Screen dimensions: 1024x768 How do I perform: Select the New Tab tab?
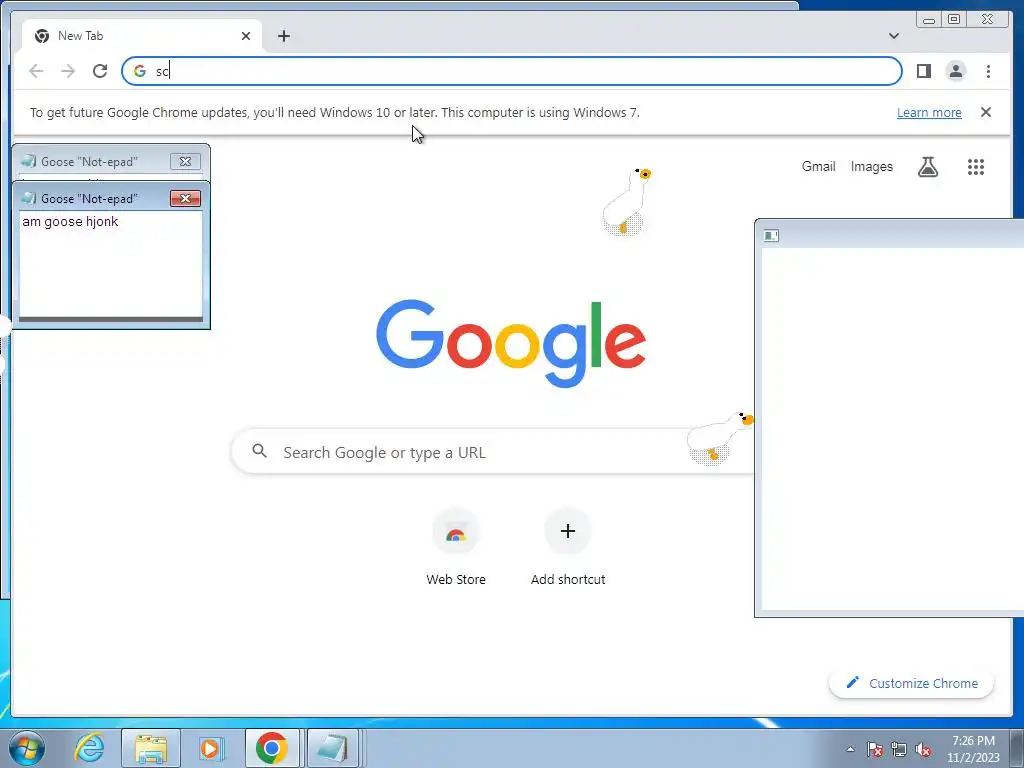point(142,36)
